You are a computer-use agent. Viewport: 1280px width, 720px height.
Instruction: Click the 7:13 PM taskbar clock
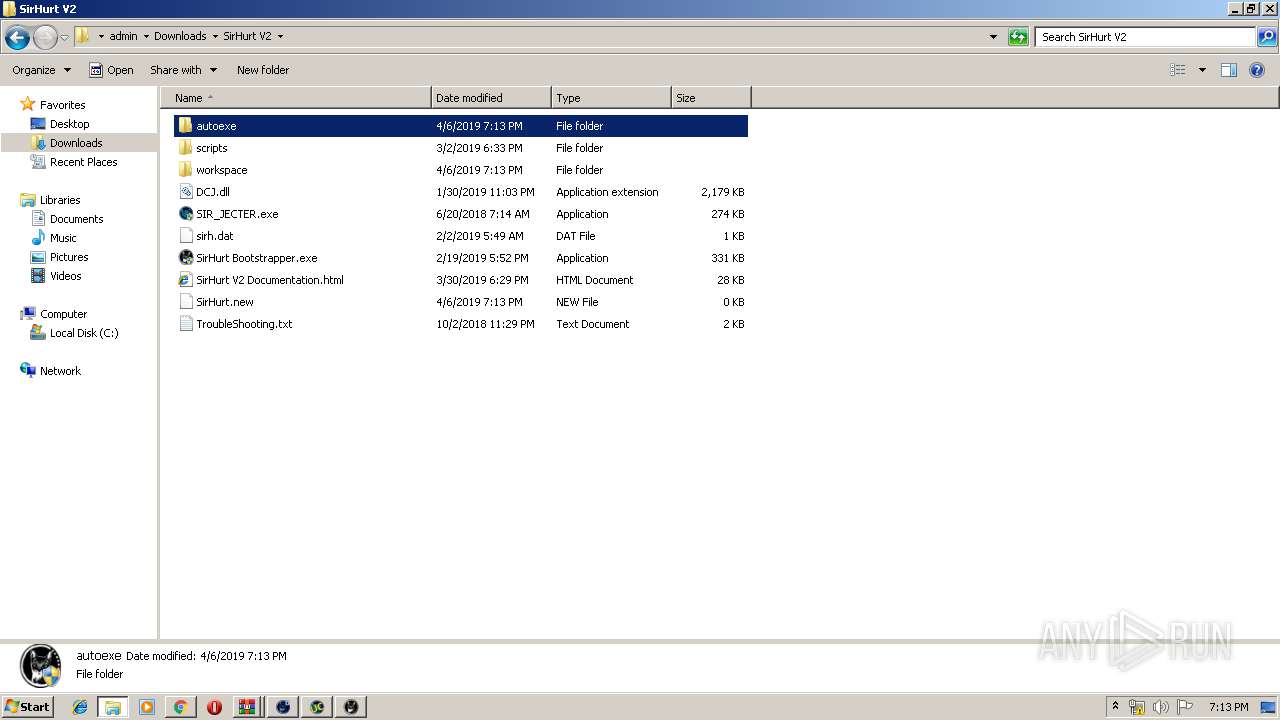click(x=1228, y=707)
